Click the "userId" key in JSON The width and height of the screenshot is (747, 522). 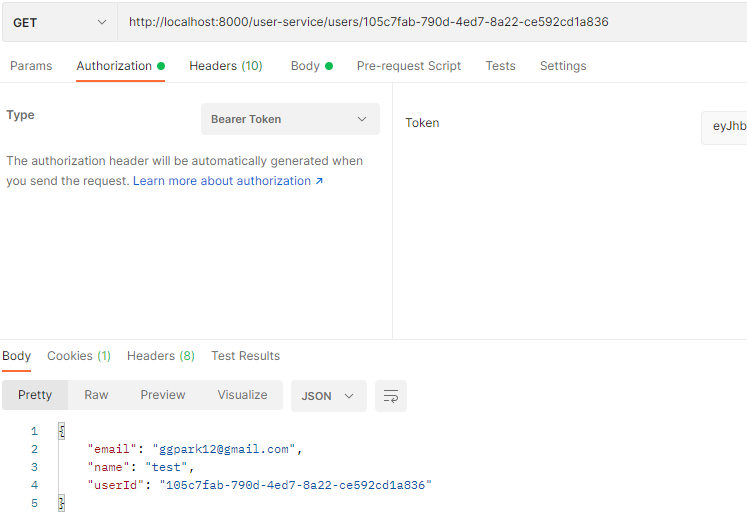[116, 485]
